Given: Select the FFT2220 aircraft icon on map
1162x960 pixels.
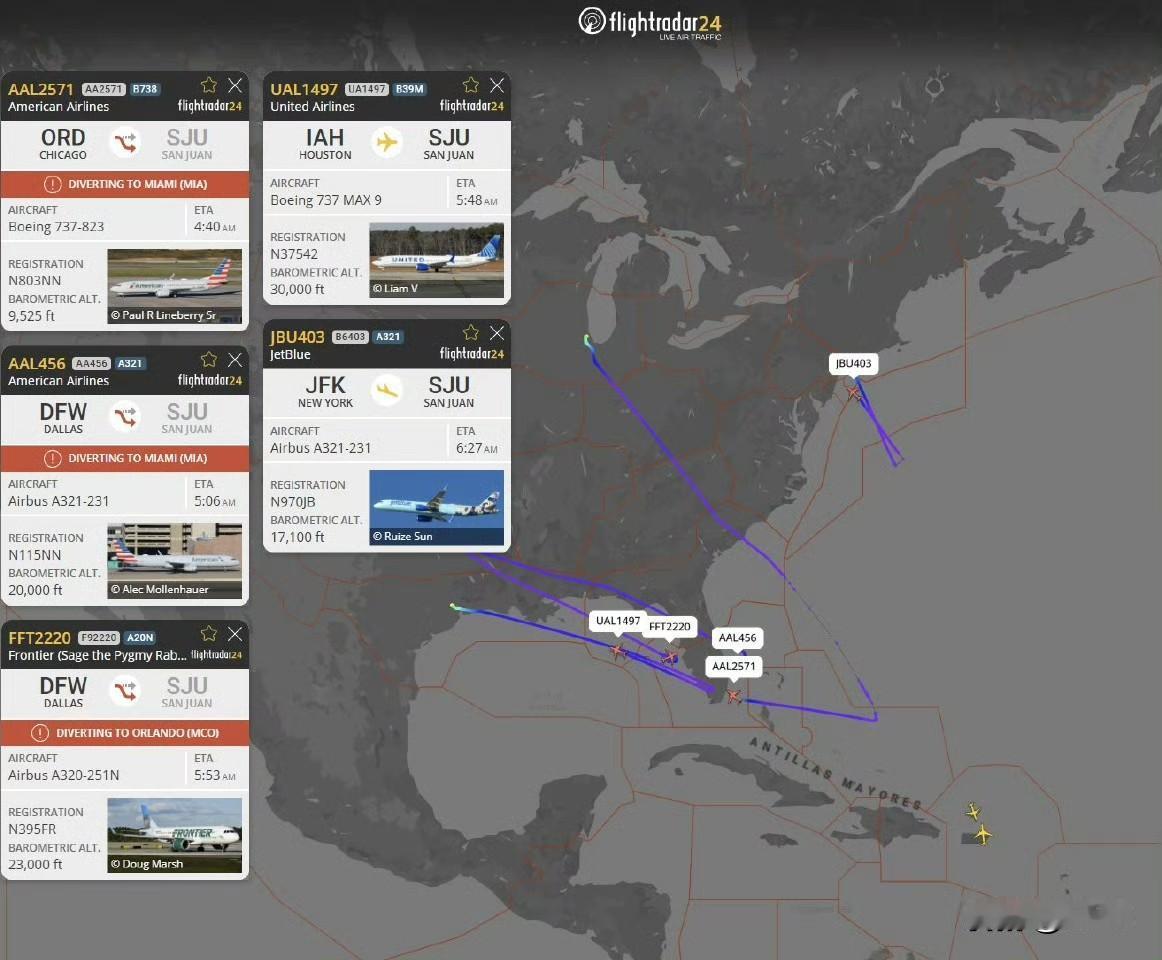Looking at the screenshot, I should (669, 657).
